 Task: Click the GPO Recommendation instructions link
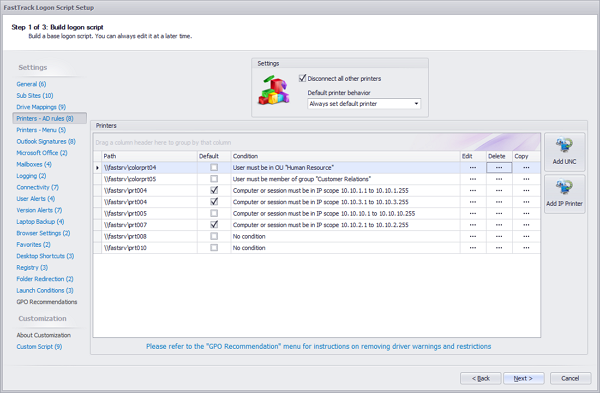click(318, 347)
